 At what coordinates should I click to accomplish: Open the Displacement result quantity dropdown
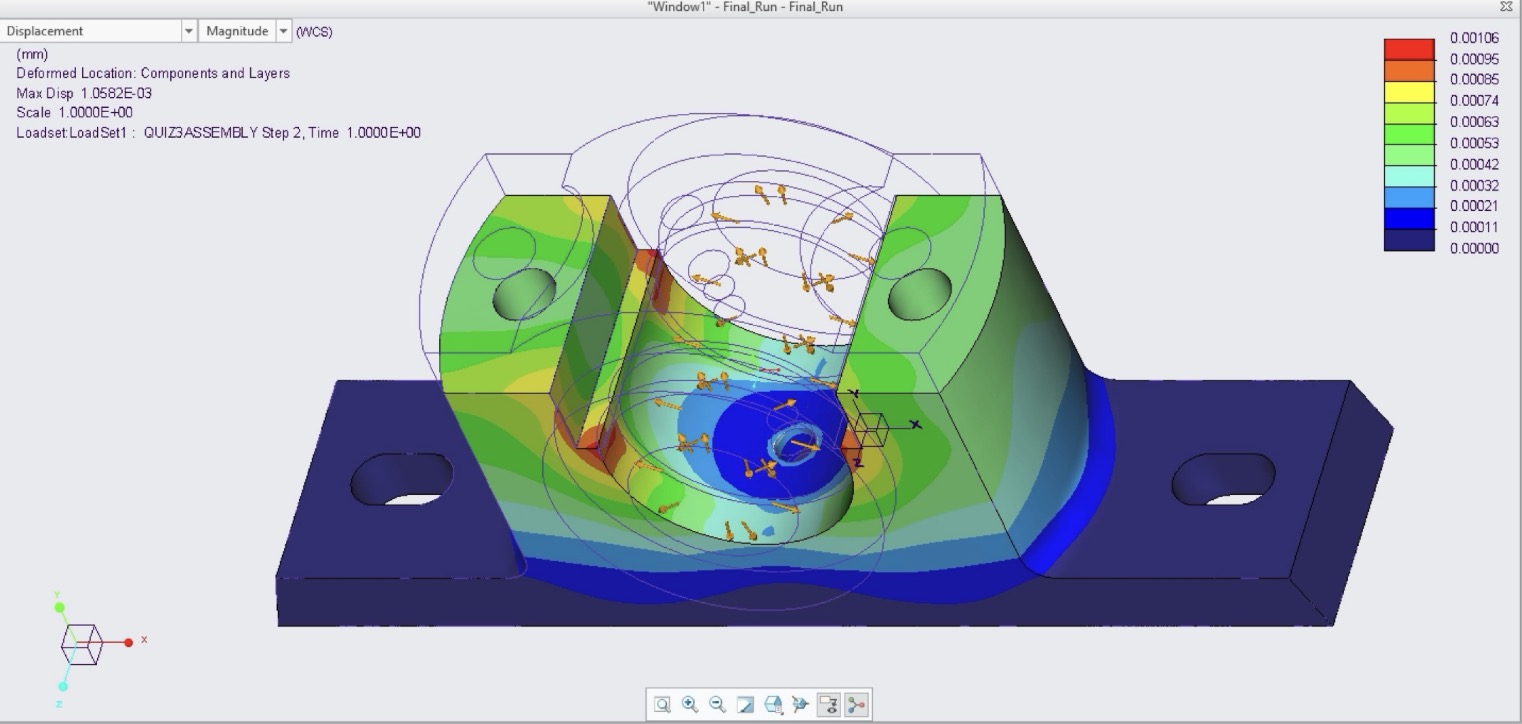(x=188, y=31)
